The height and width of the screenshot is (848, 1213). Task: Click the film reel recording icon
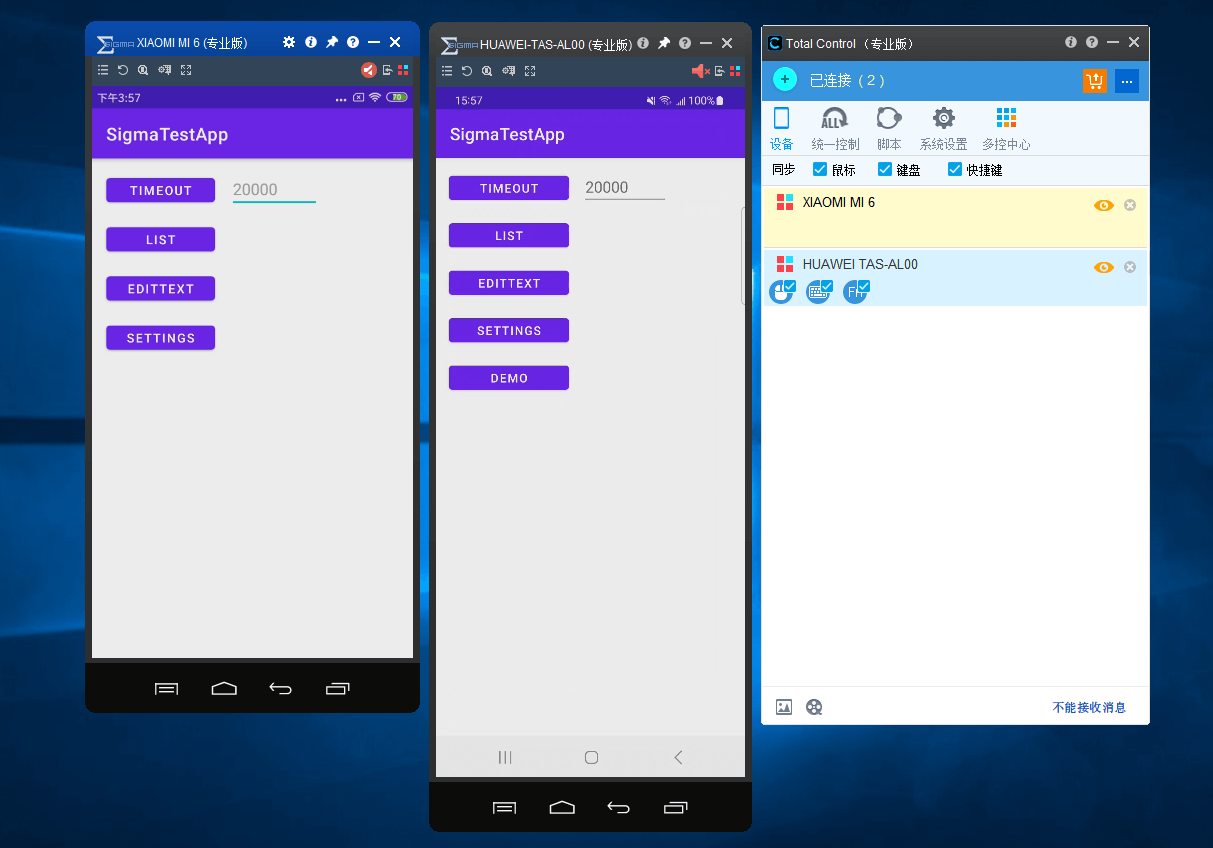[x=814, y=707]
